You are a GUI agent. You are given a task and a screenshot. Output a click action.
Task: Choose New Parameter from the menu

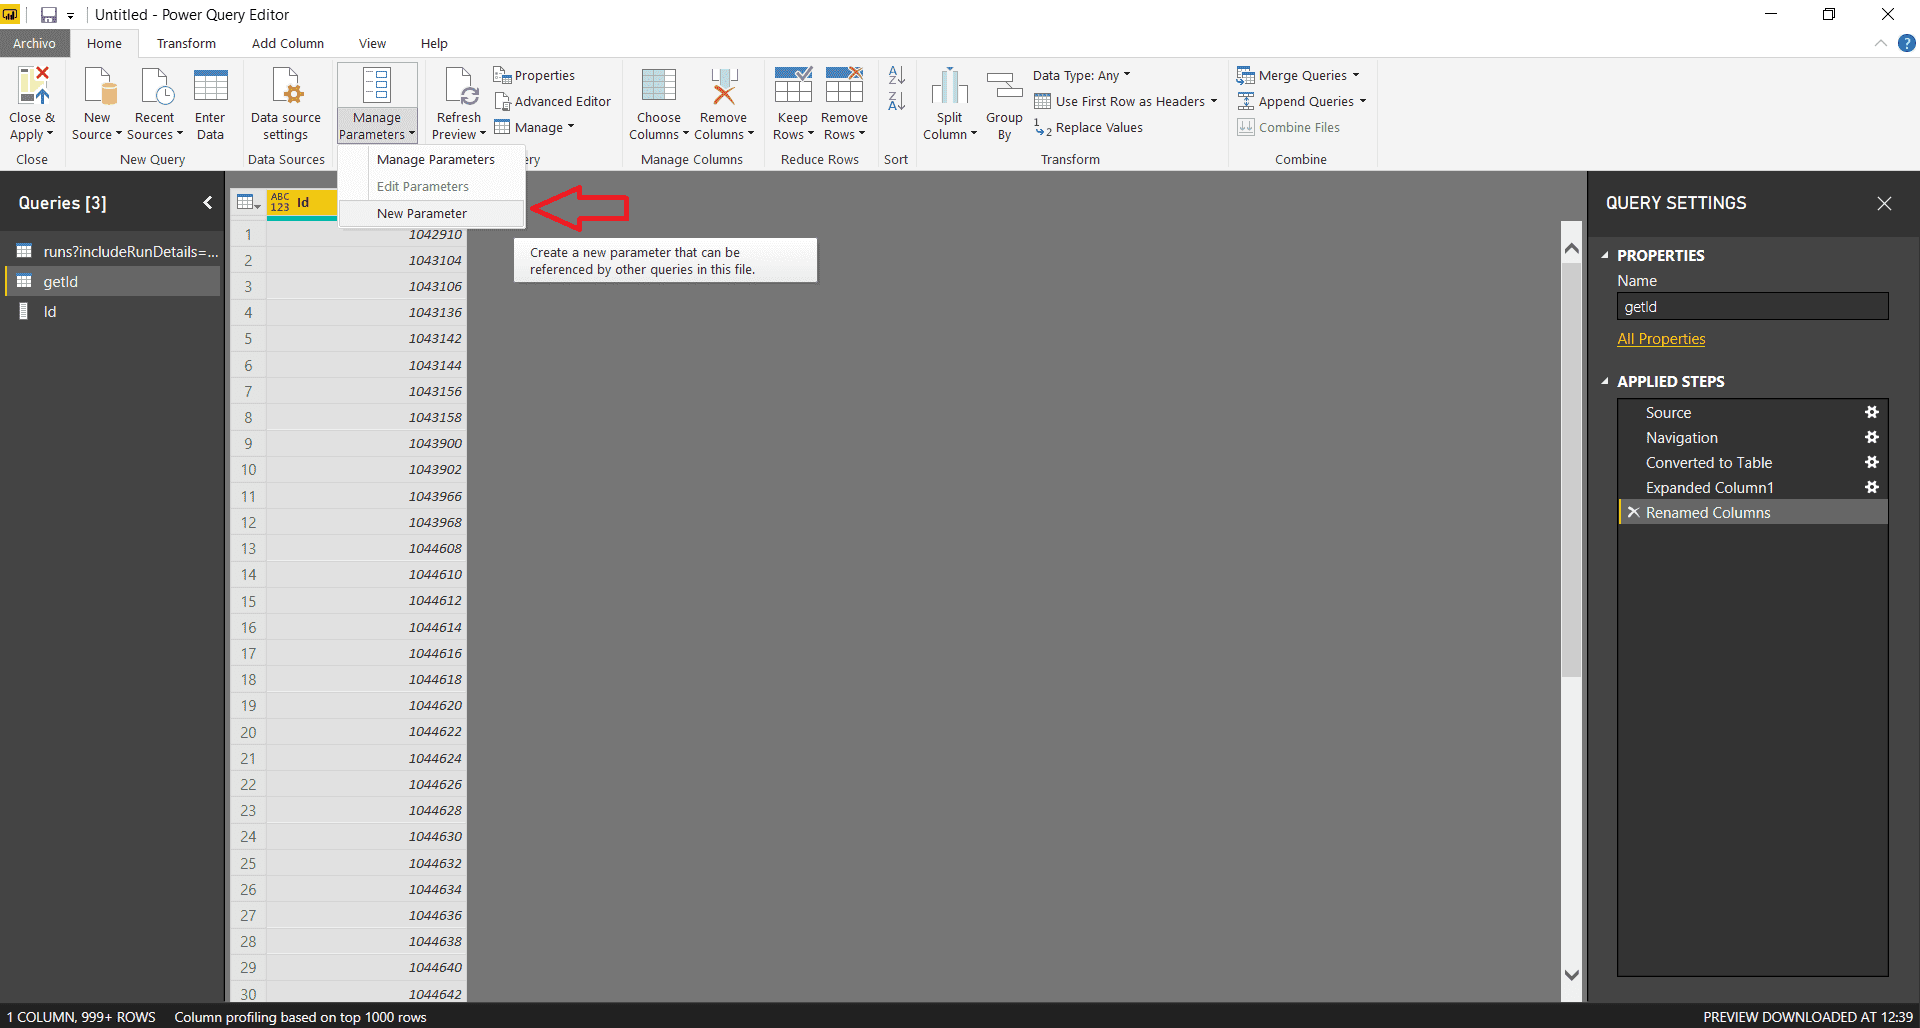421,213
